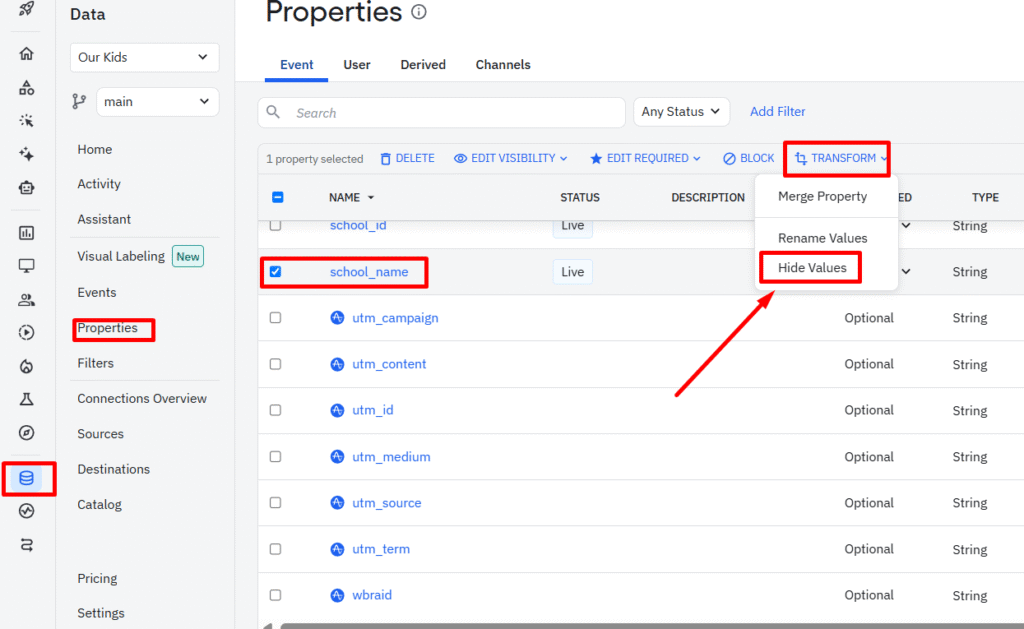
Task: Click the compass icon in left rail
Action: coord(27,433)
